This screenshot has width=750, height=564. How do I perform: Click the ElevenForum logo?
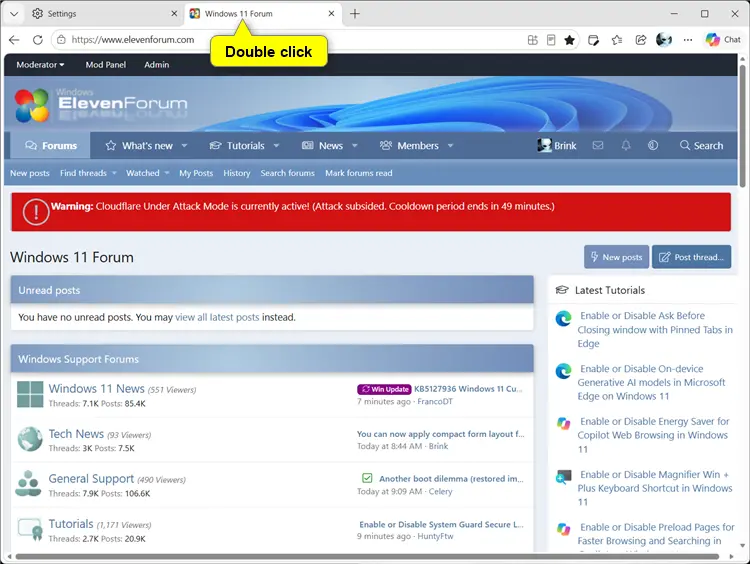[x=101, y=104]
